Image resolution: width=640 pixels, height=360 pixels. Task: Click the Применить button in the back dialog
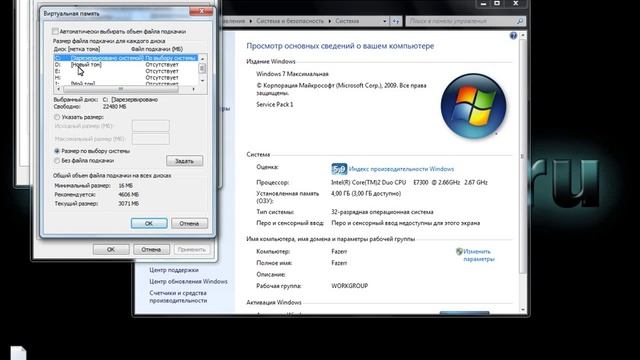click(191, 249)
